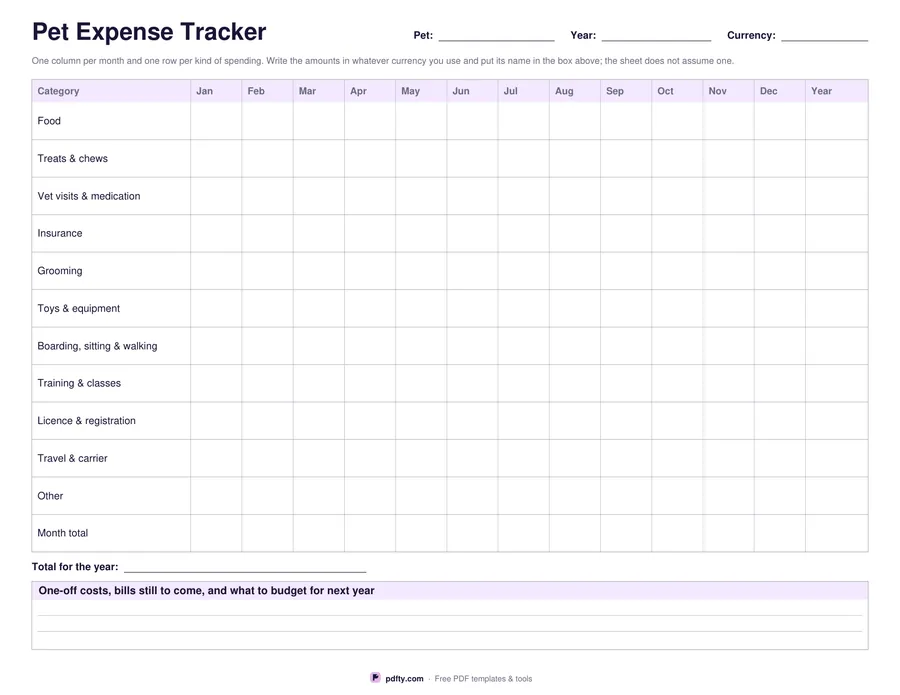Select the Food row label
This screenshot has width=900, height=695.
point(49,121)
